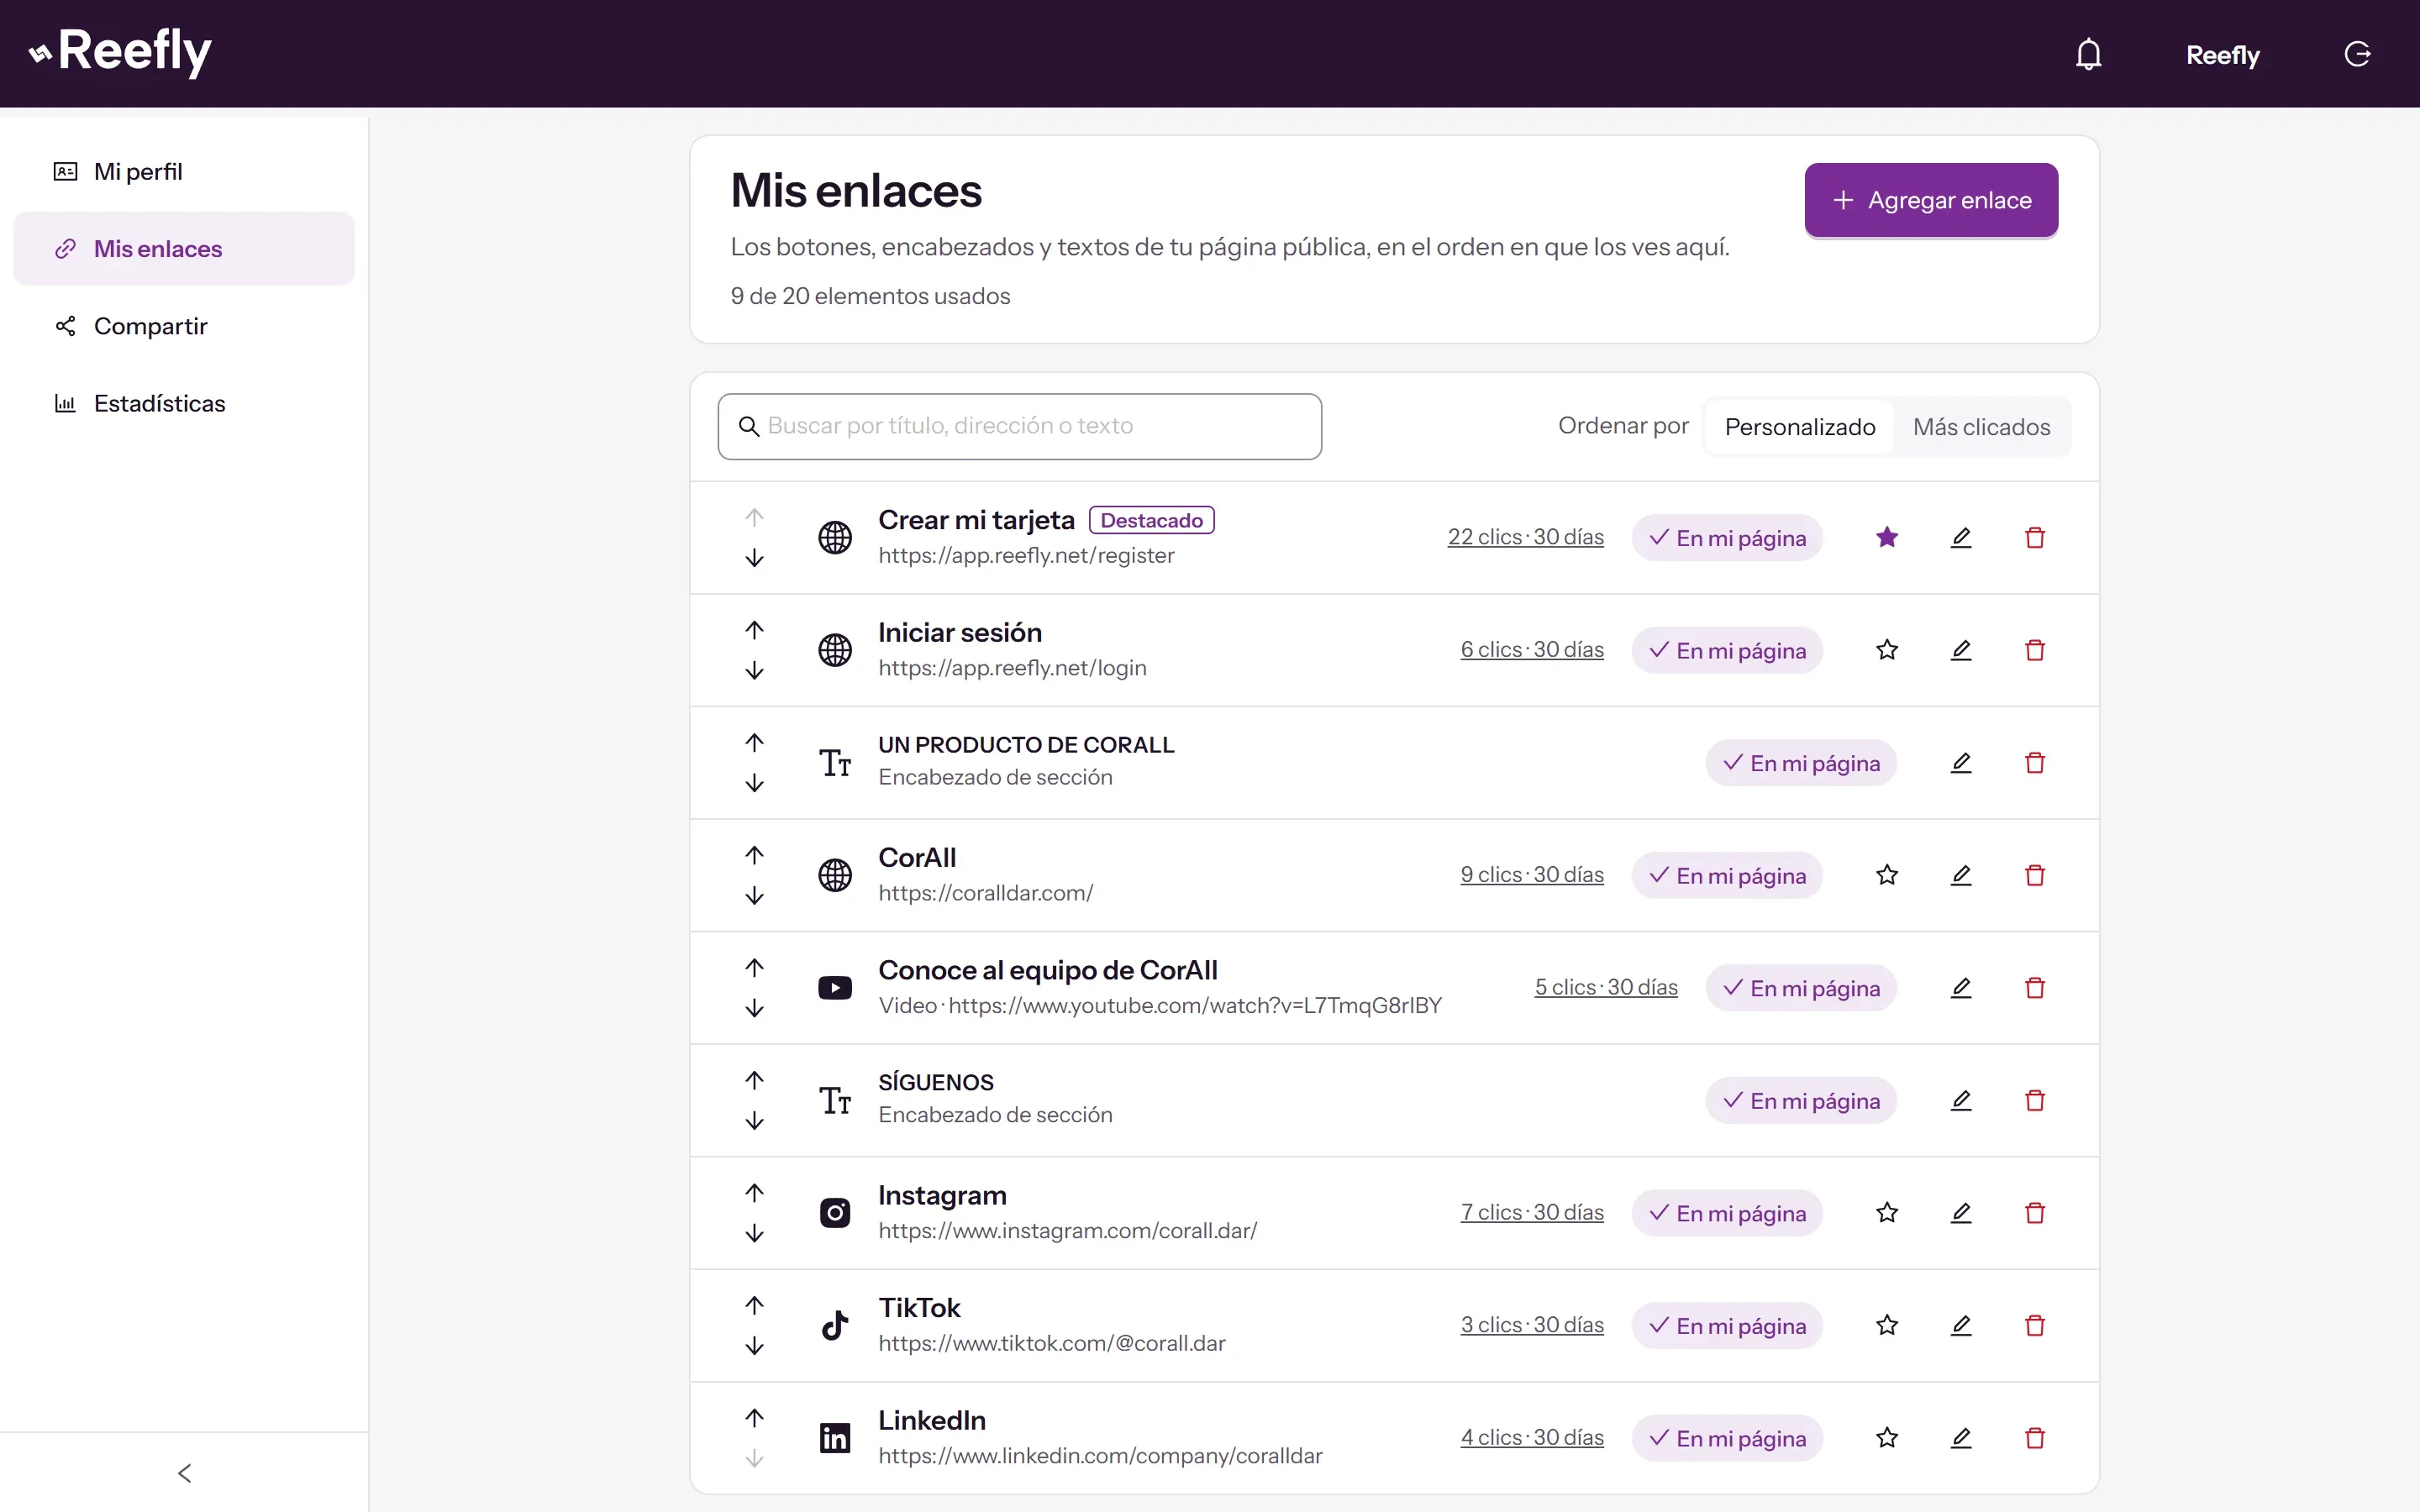Edit the LinkedIn link entry
2420x1512 pixels.
coord(1961,1438)
